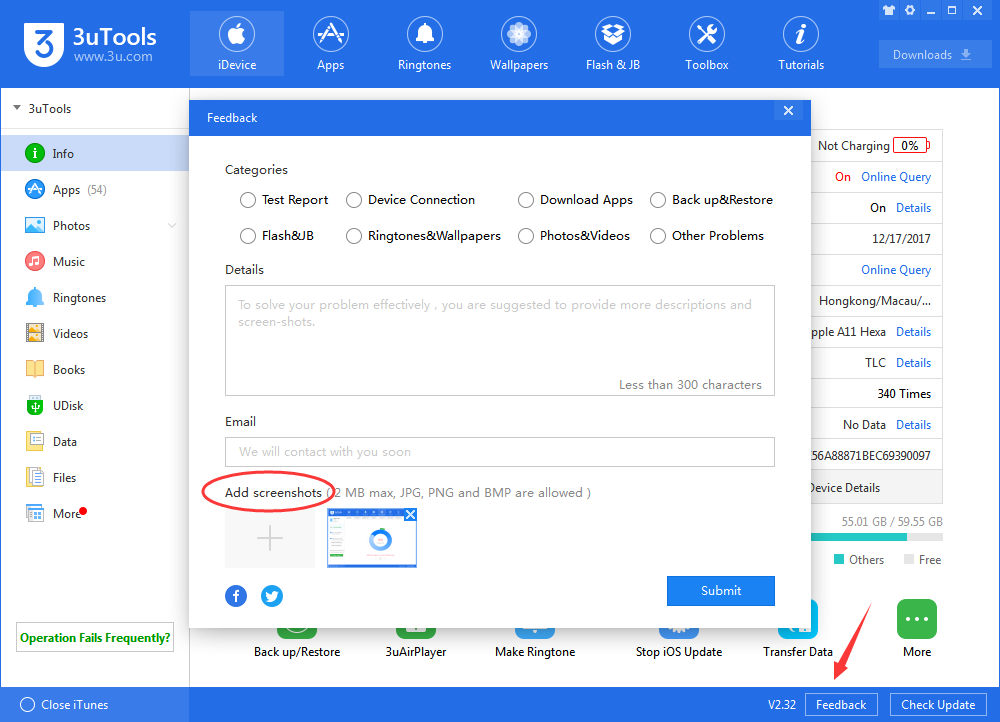This screenshot has height=722, width=1000.
Task: Open the Tutorials tab
Action: click(x=800, y=43)
